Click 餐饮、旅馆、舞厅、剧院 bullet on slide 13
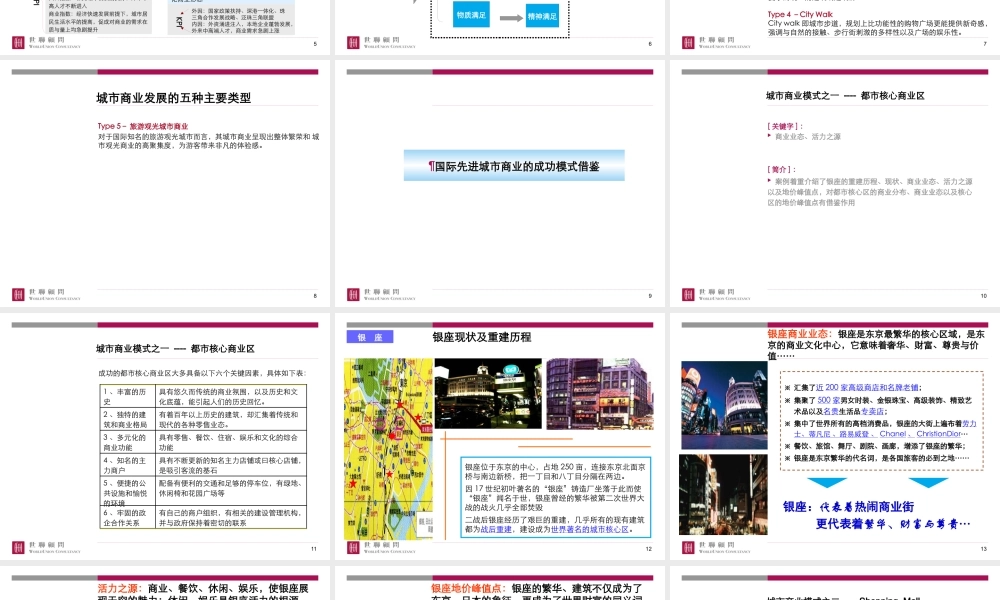This screenshot has height=600, width=1000. tap(879, 446)
